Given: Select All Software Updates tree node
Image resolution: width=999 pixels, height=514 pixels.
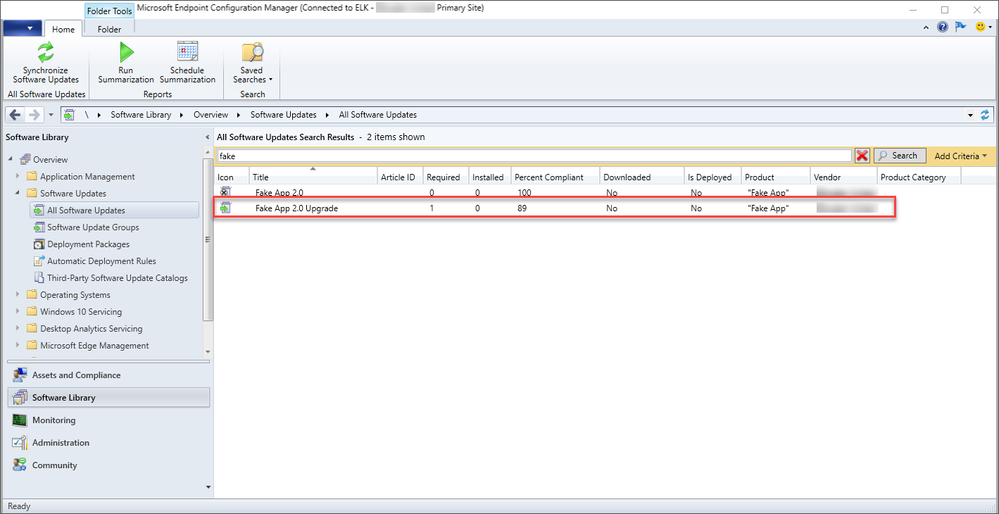Looking at the screenshot, I should point(114,210).
